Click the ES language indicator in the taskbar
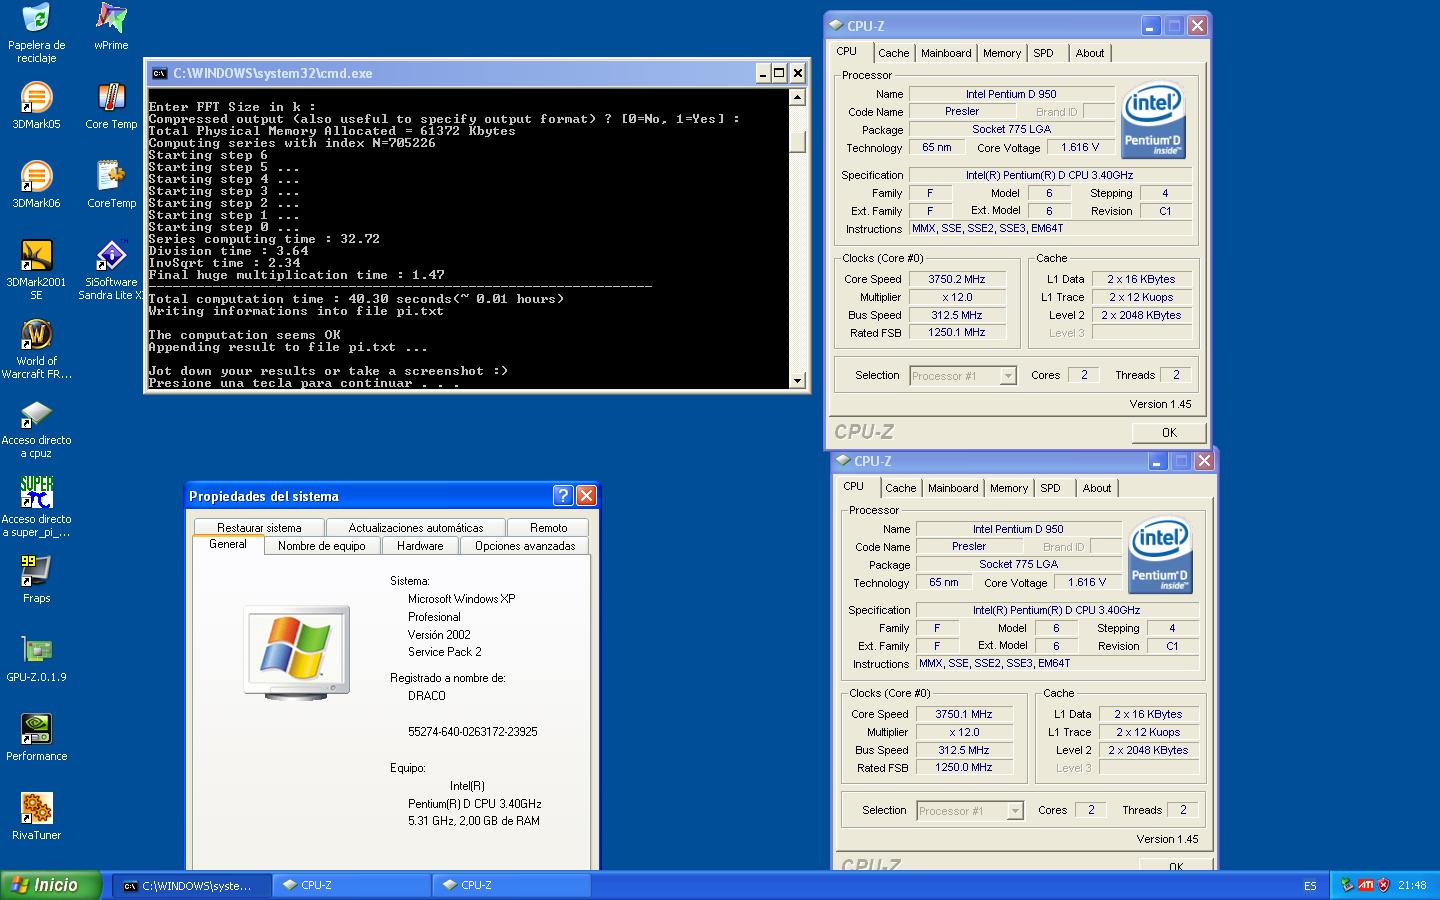This screenshot has width=1440, height=900. (x=1310, y=886)
